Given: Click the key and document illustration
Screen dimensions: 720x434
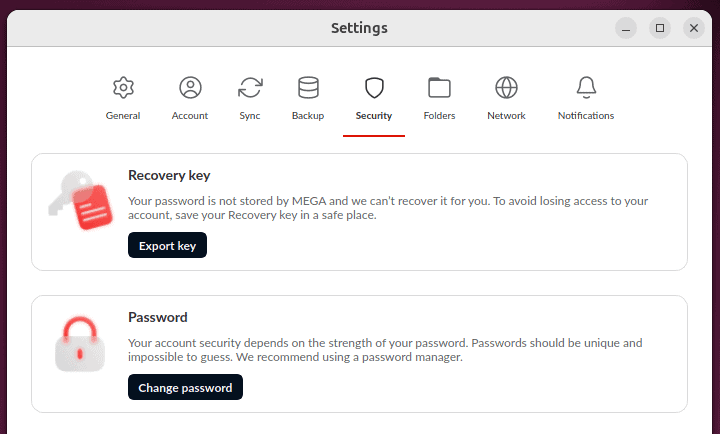Looking at the screenshot, I should pyautogui.click(x=81, y=200).
